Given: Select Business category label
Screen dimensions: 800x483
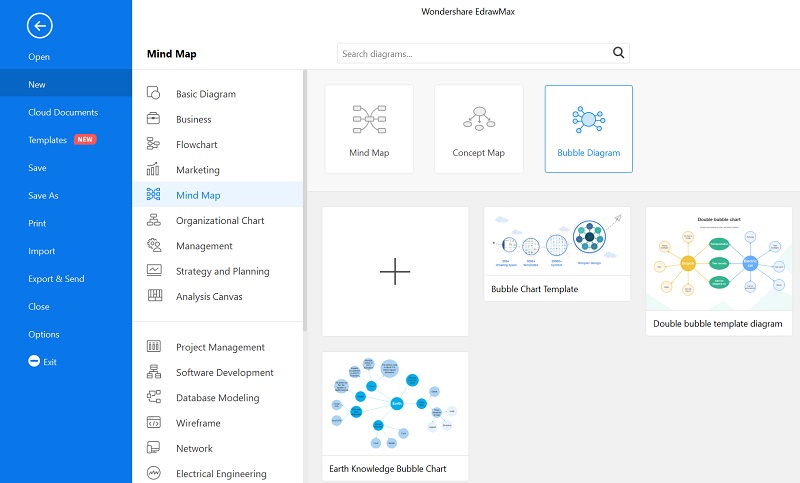Looking at the screenshot, I should click(193, 119).
